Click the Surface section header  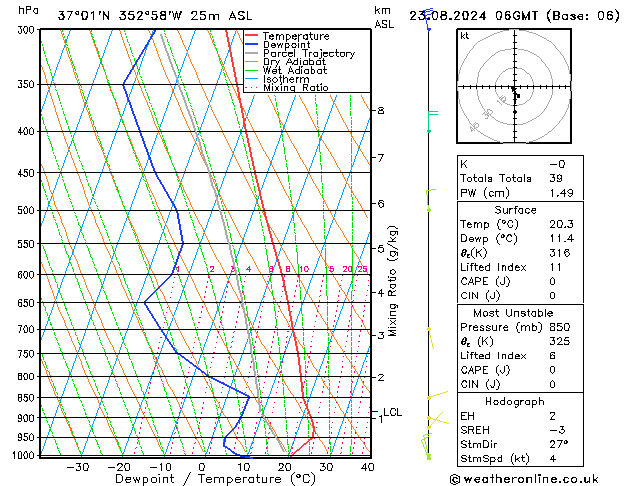coord(515,210)
